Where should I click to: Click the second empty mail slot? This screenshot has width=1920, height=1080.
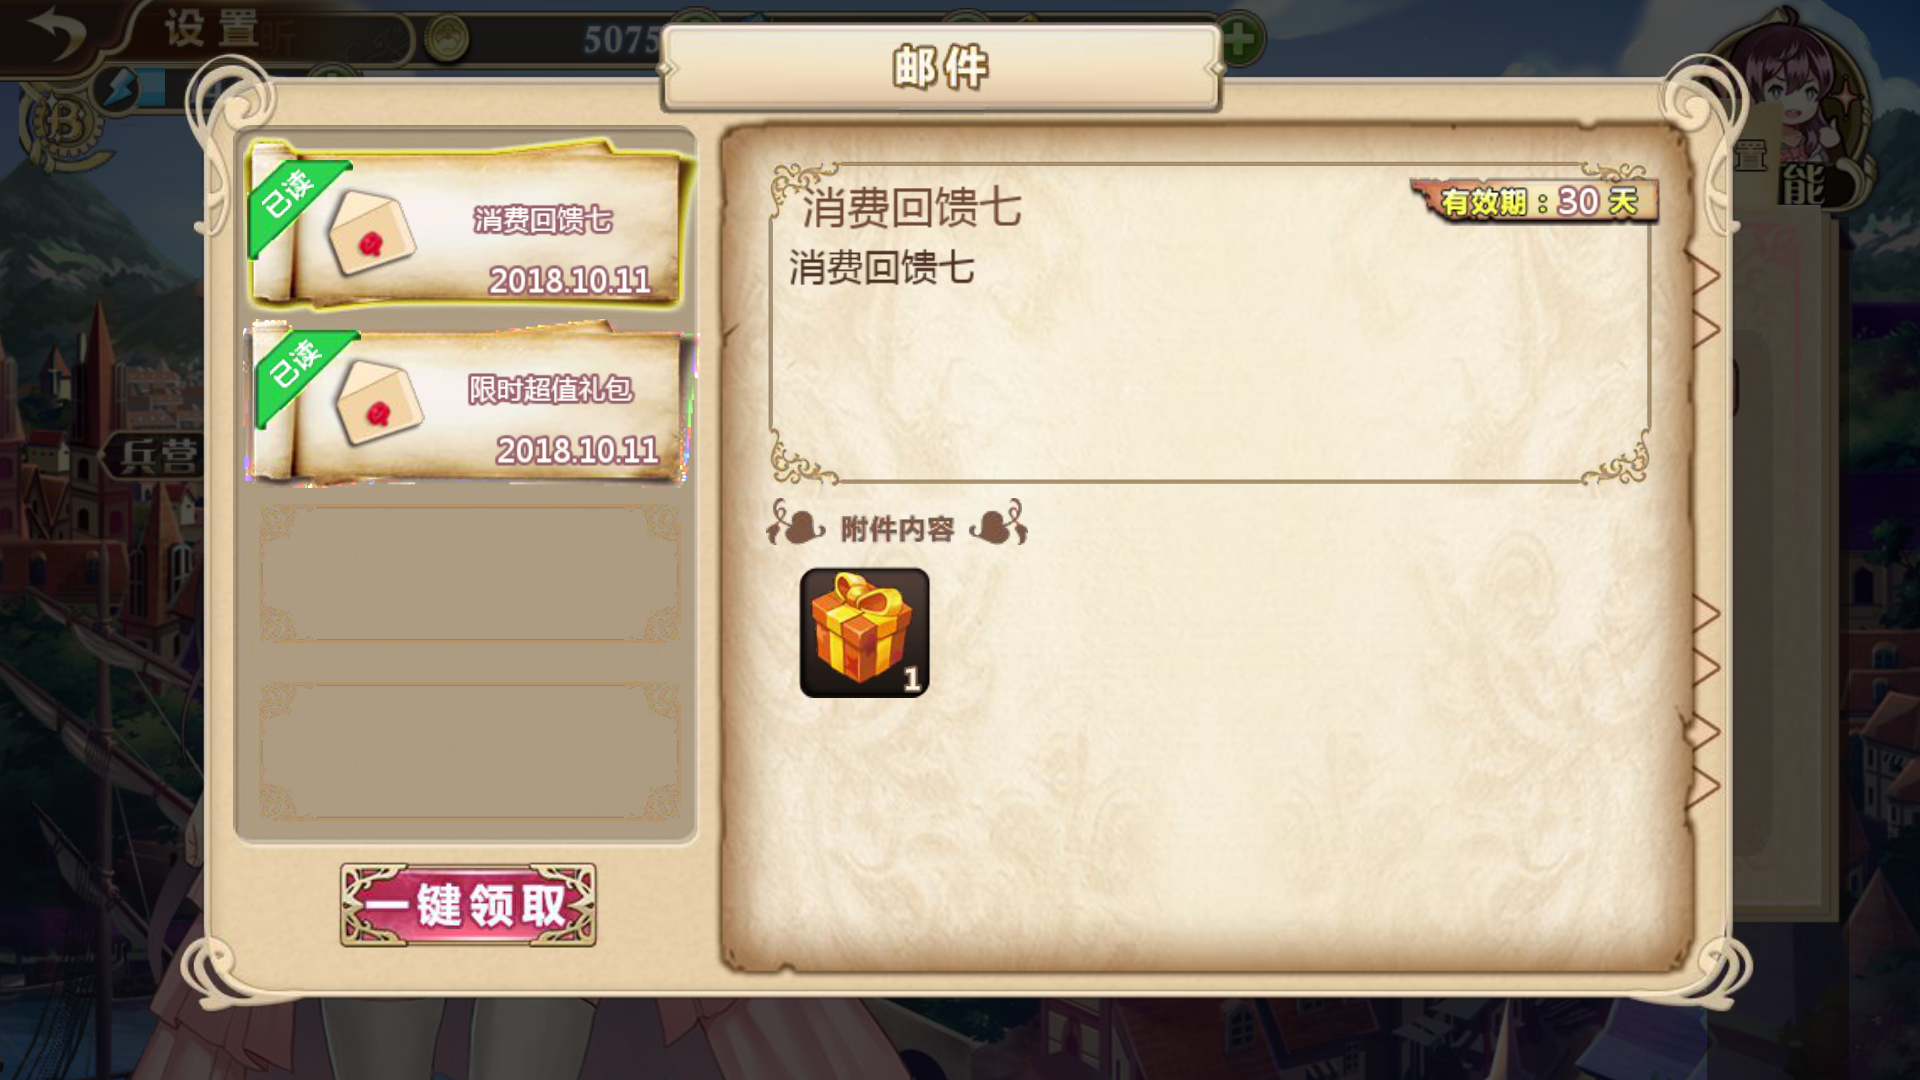468,751
